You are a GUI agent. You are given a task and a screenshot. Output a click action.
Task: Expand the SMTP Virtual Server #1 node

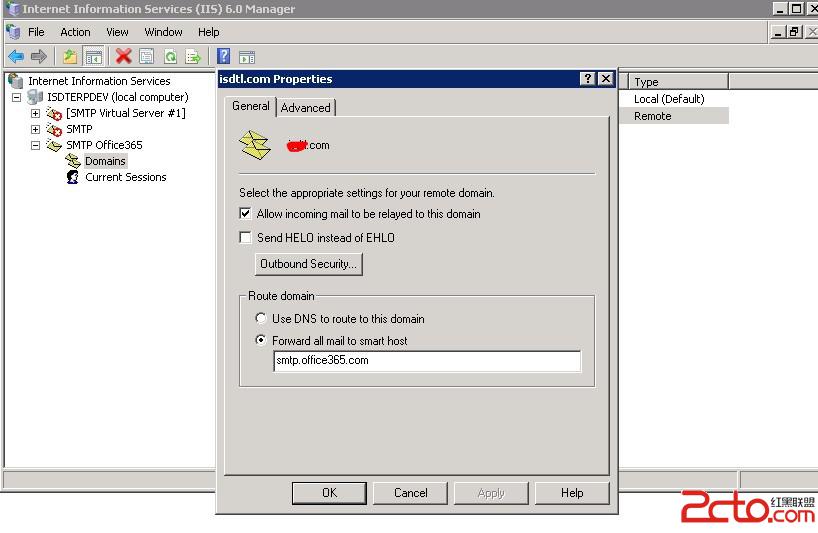pos(35,113)
